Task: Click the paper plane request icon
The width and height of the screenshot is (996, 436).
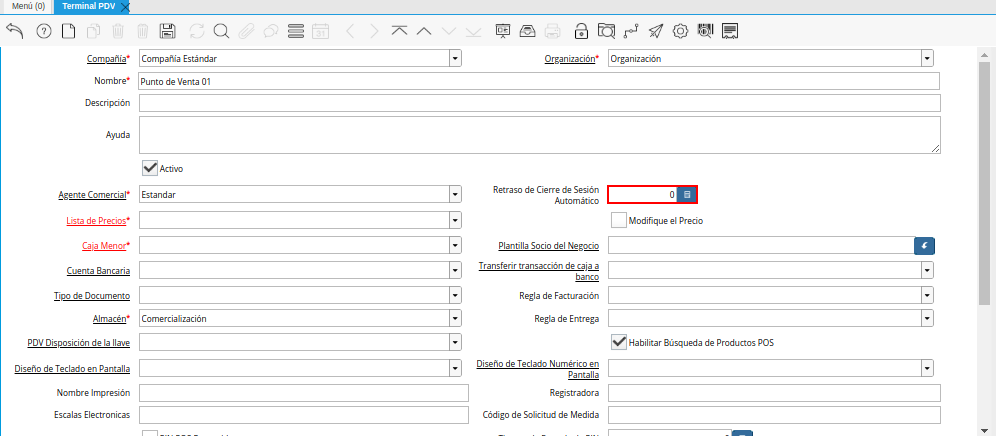Action: (656, 31)
